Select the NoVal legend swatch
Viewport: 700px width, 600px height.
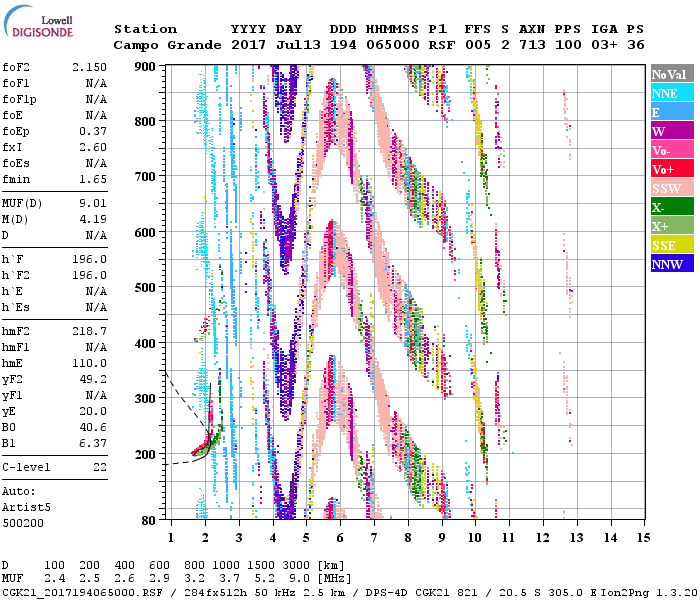tap(671, 74)
